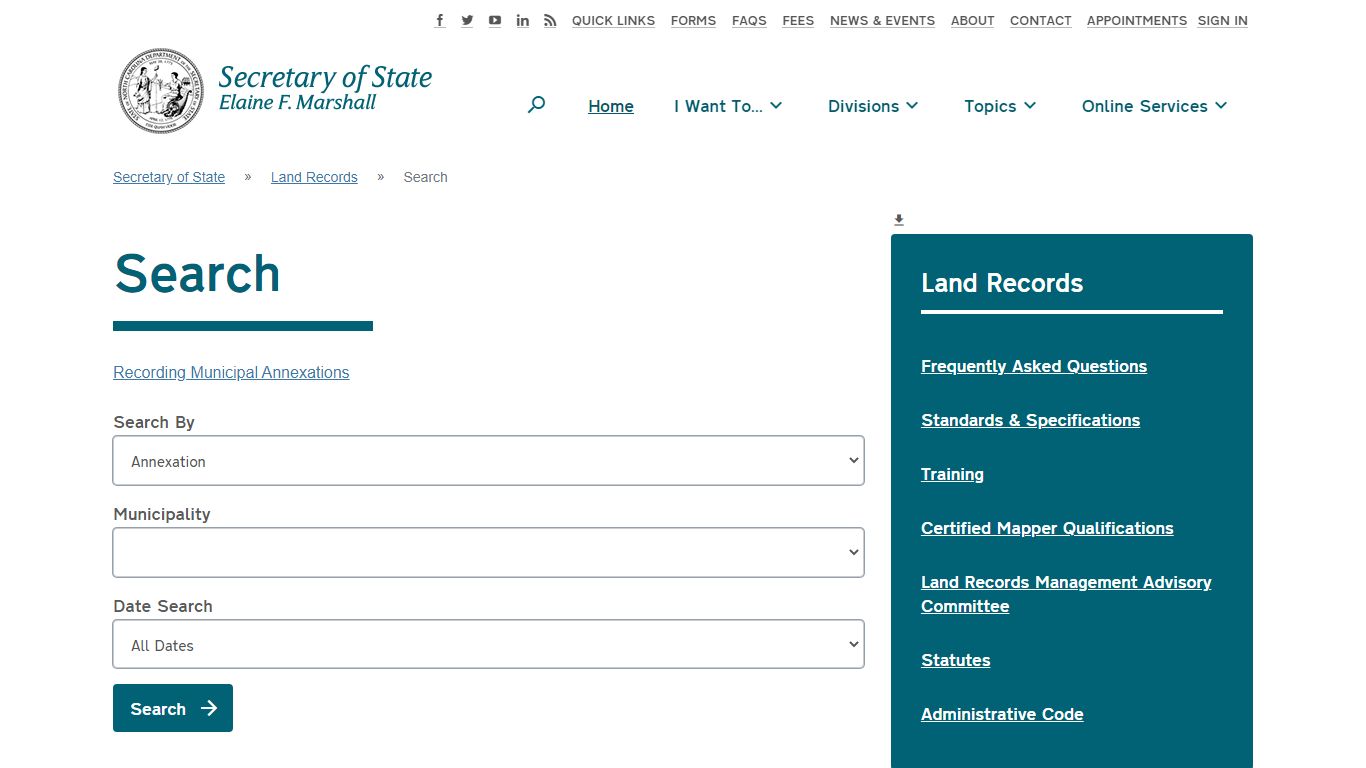Expand the I Want To menu
This screenshot has width=1366, height=768.
coord(728,106)
